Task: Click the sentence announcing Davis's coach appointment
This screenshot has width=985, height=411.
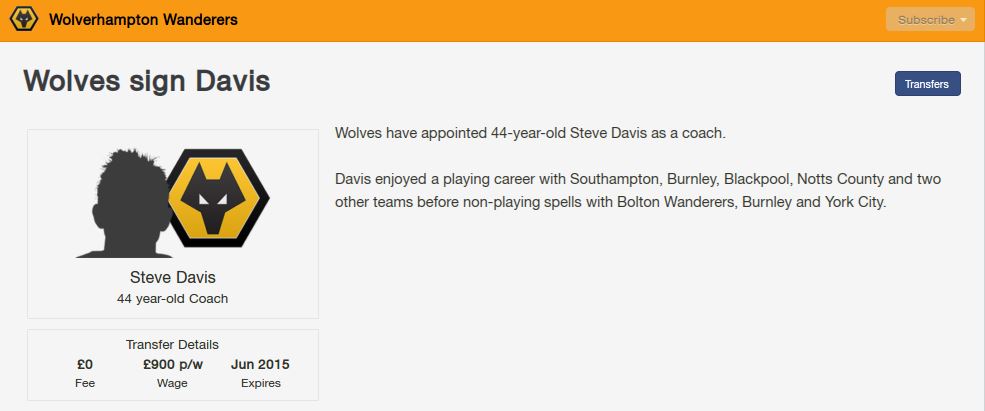Action: pos(530,133)
